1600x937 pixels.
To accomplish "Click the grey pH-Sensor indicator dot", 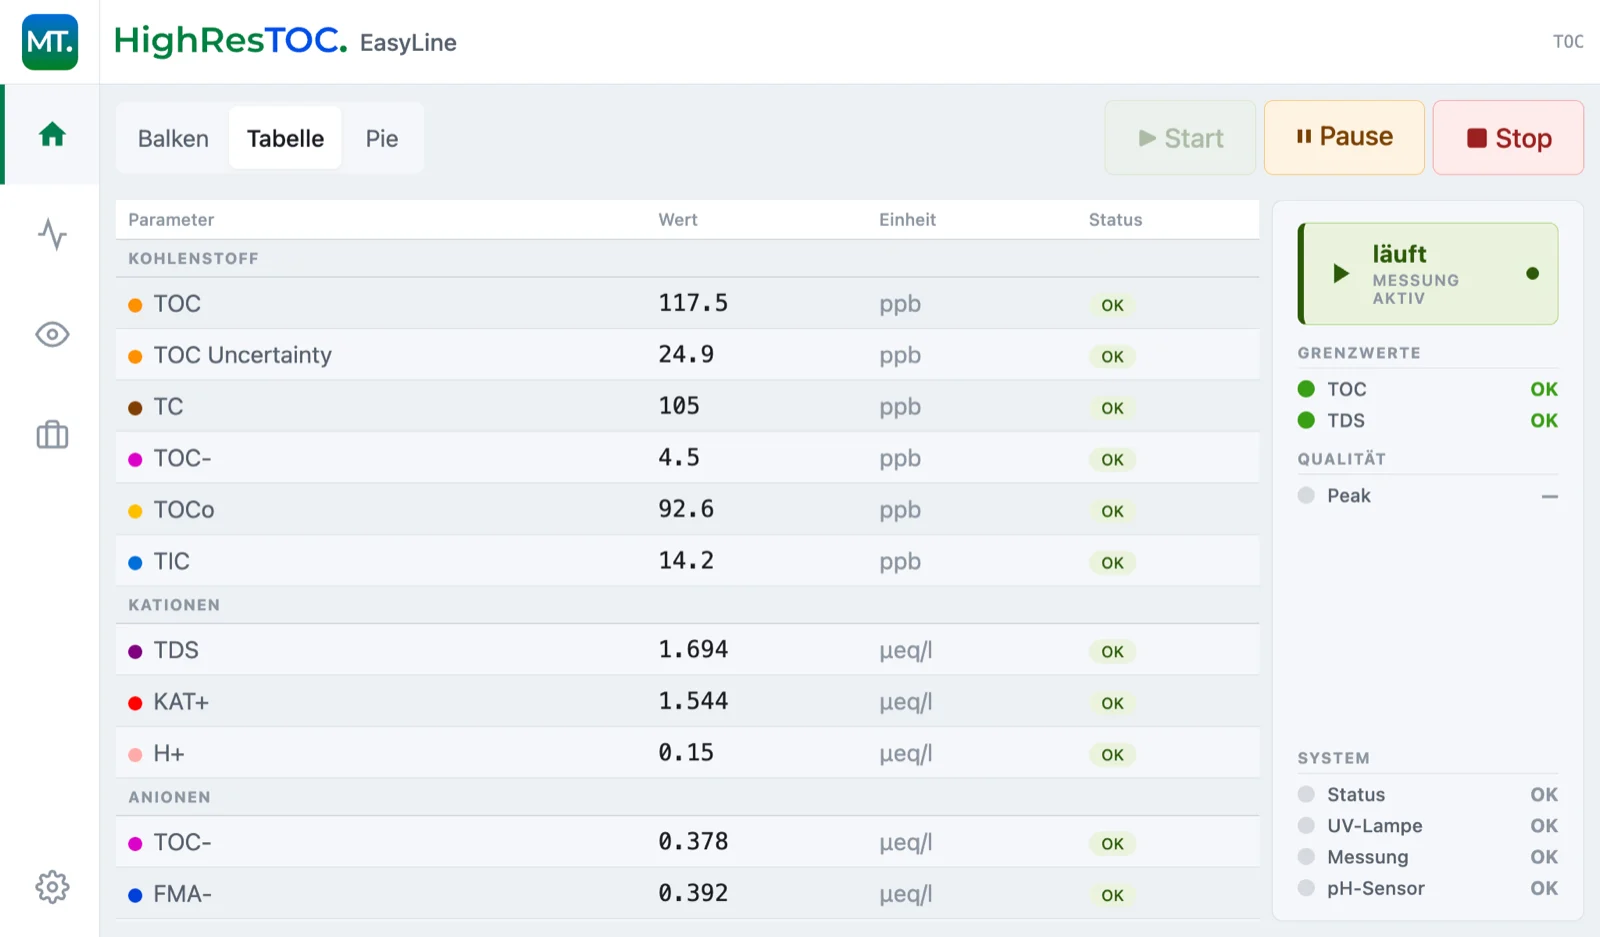I will tap(1306, 888).
